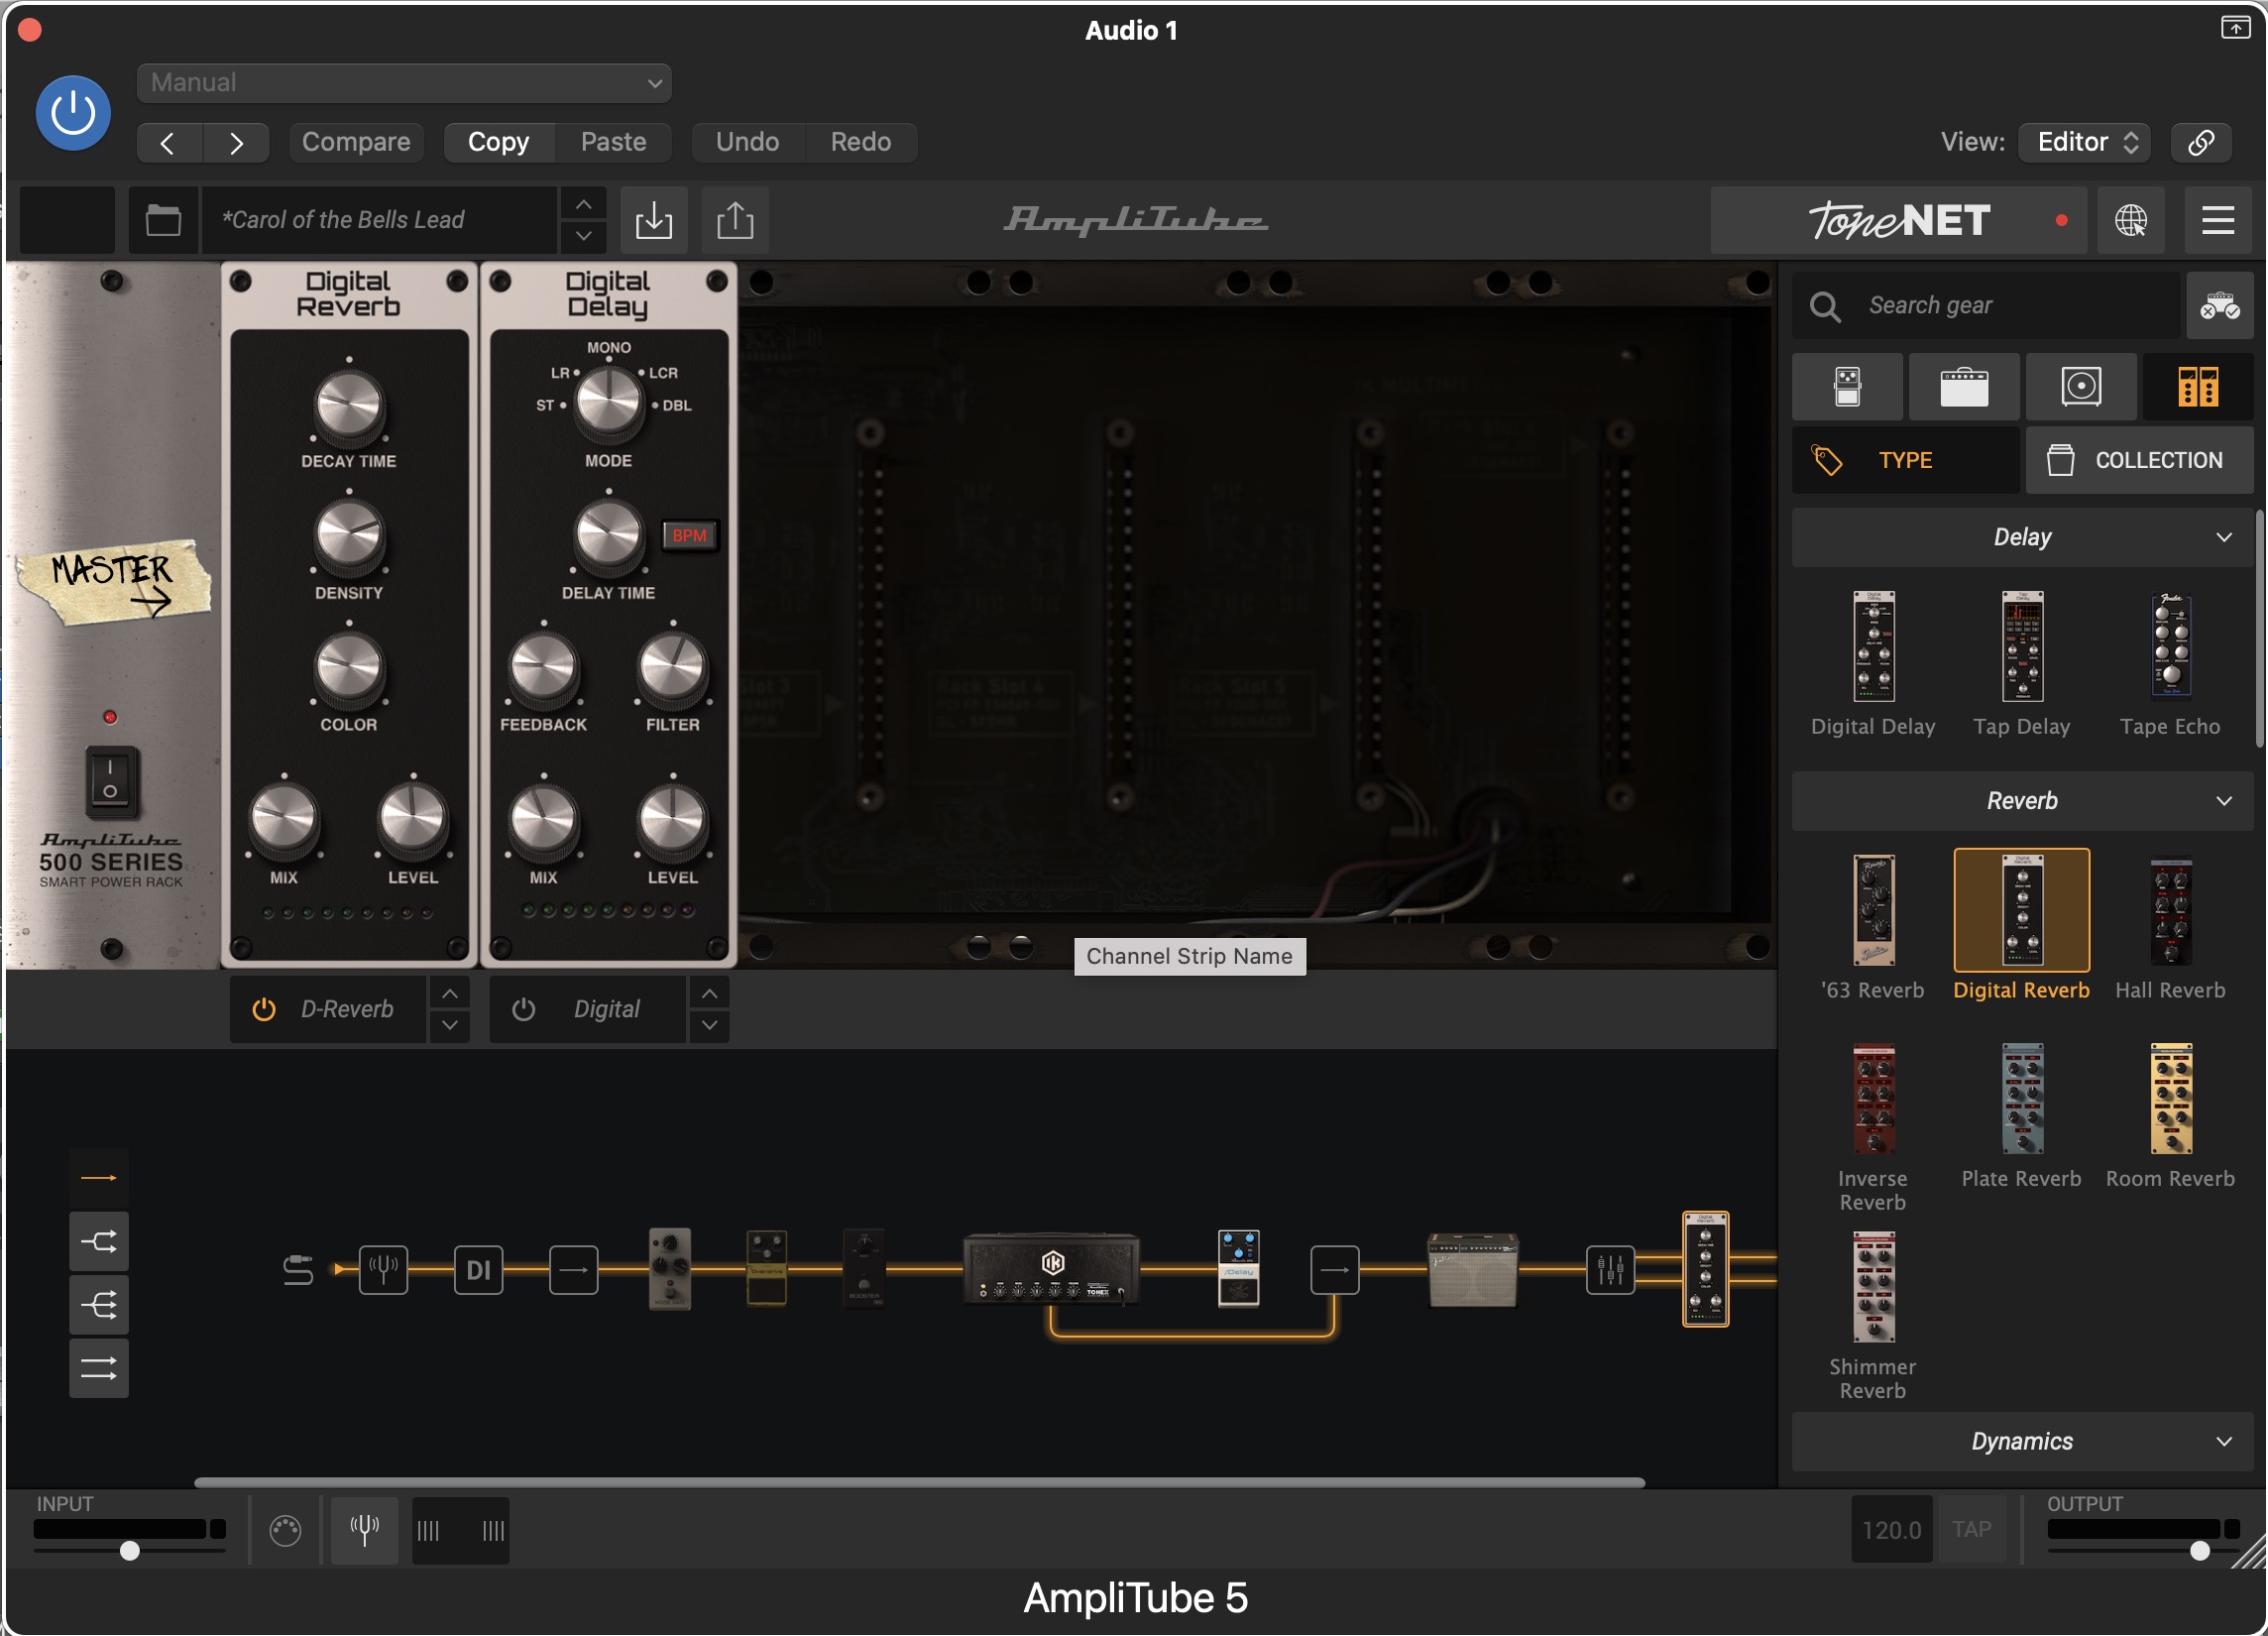Select the Tap Delay gear thumbnail
Screen dimensions: 2268x1636
2022,647
